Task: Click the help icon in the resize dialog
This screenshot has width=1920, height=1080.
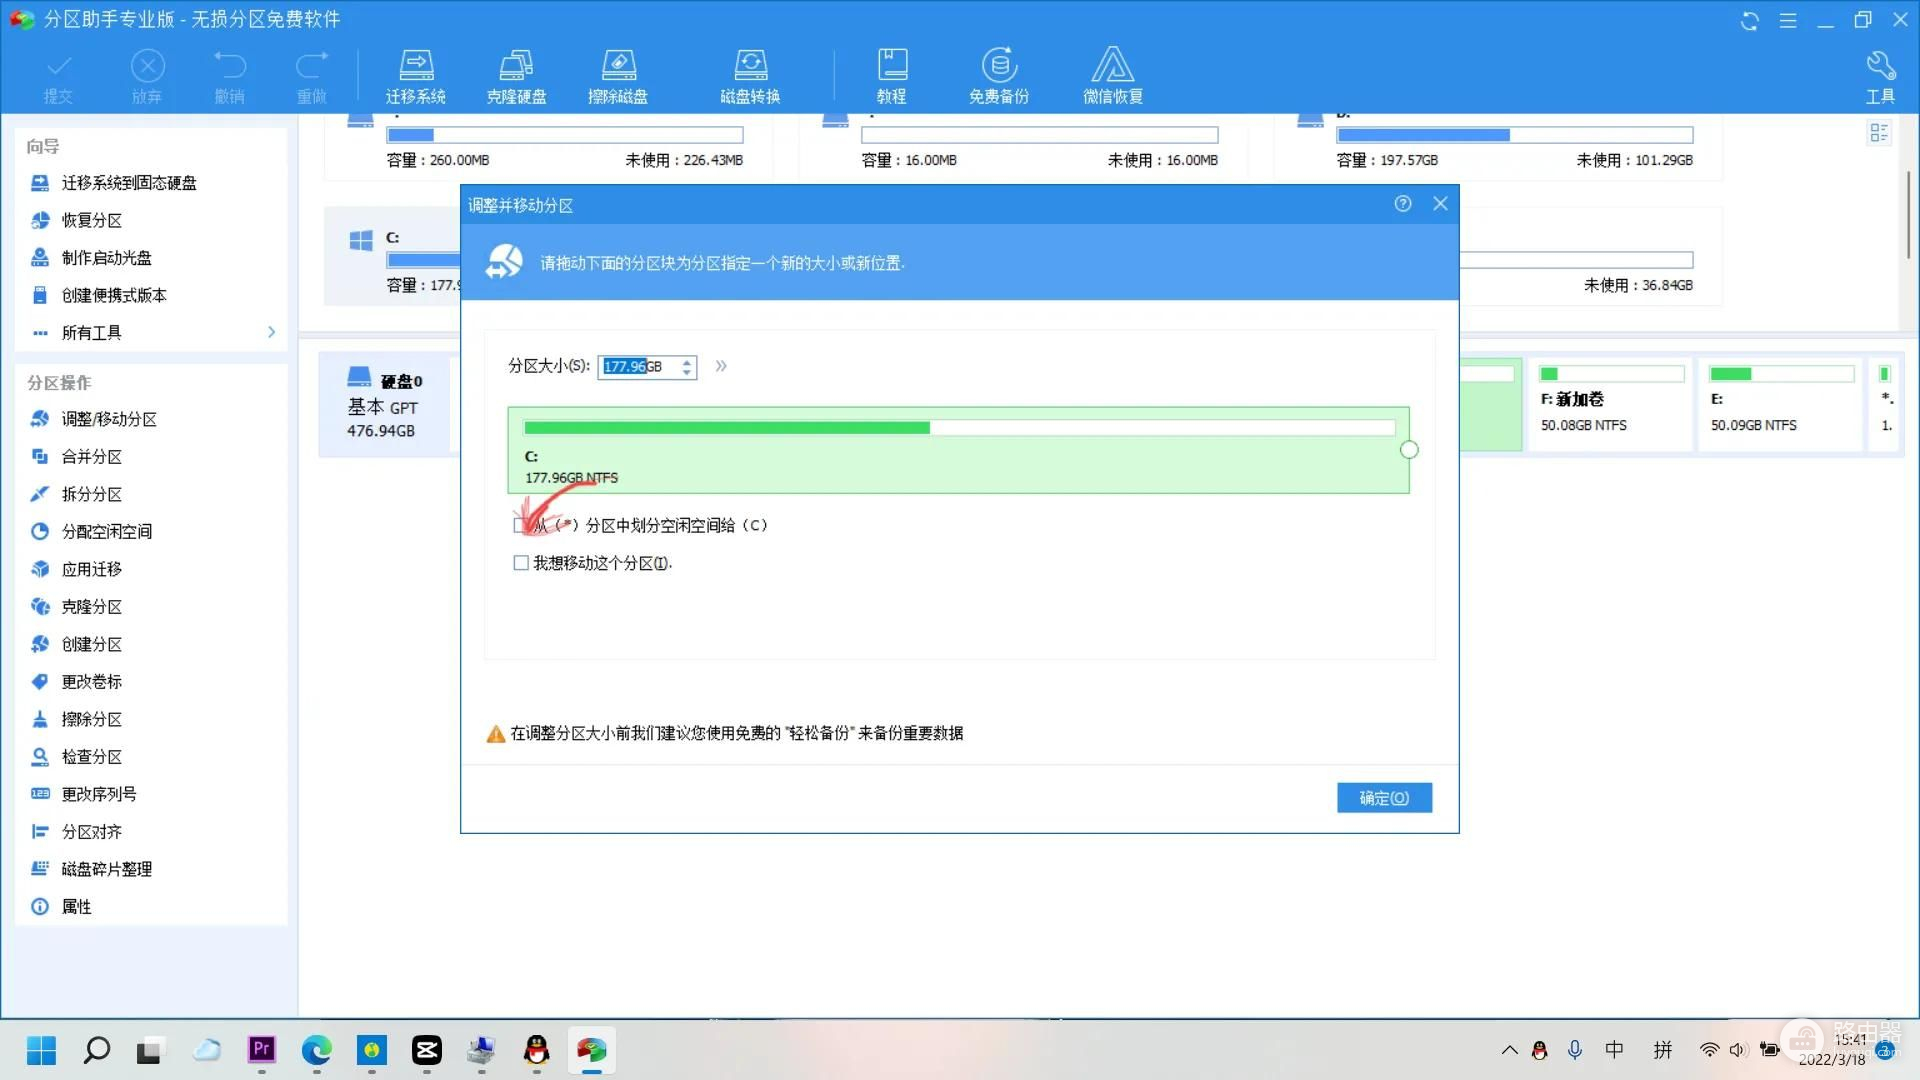Action: coord(1403,204)
